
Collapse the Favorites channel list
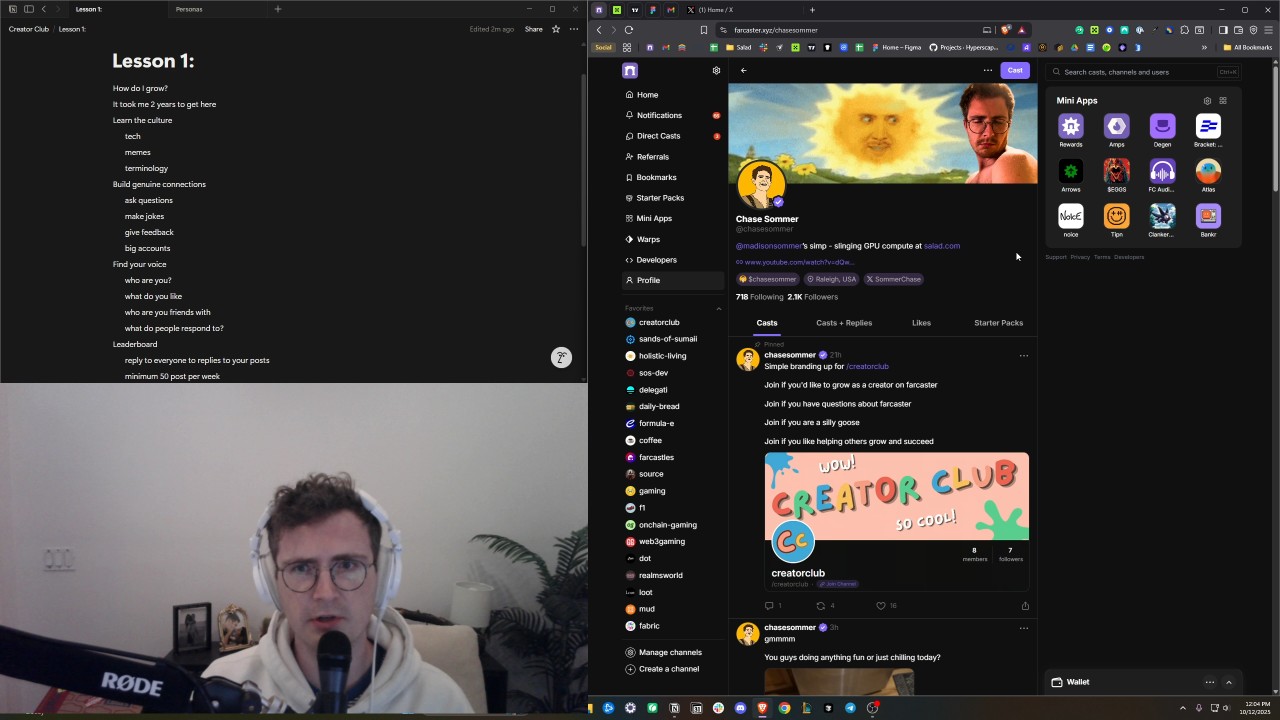[x=718, y=308]
